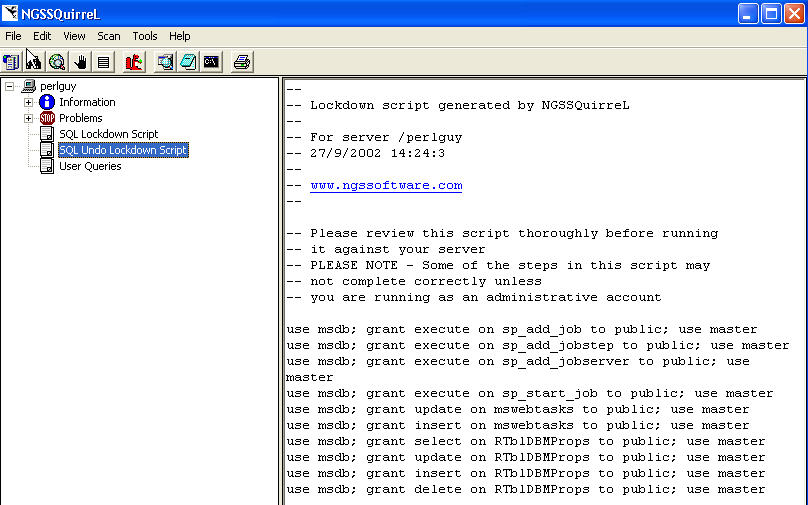Image resolution: width=808 pixels, height=505 pixels.
Task: Click 'grant insert on RTblDBMProps' line
Action: (x=526, y=473)
